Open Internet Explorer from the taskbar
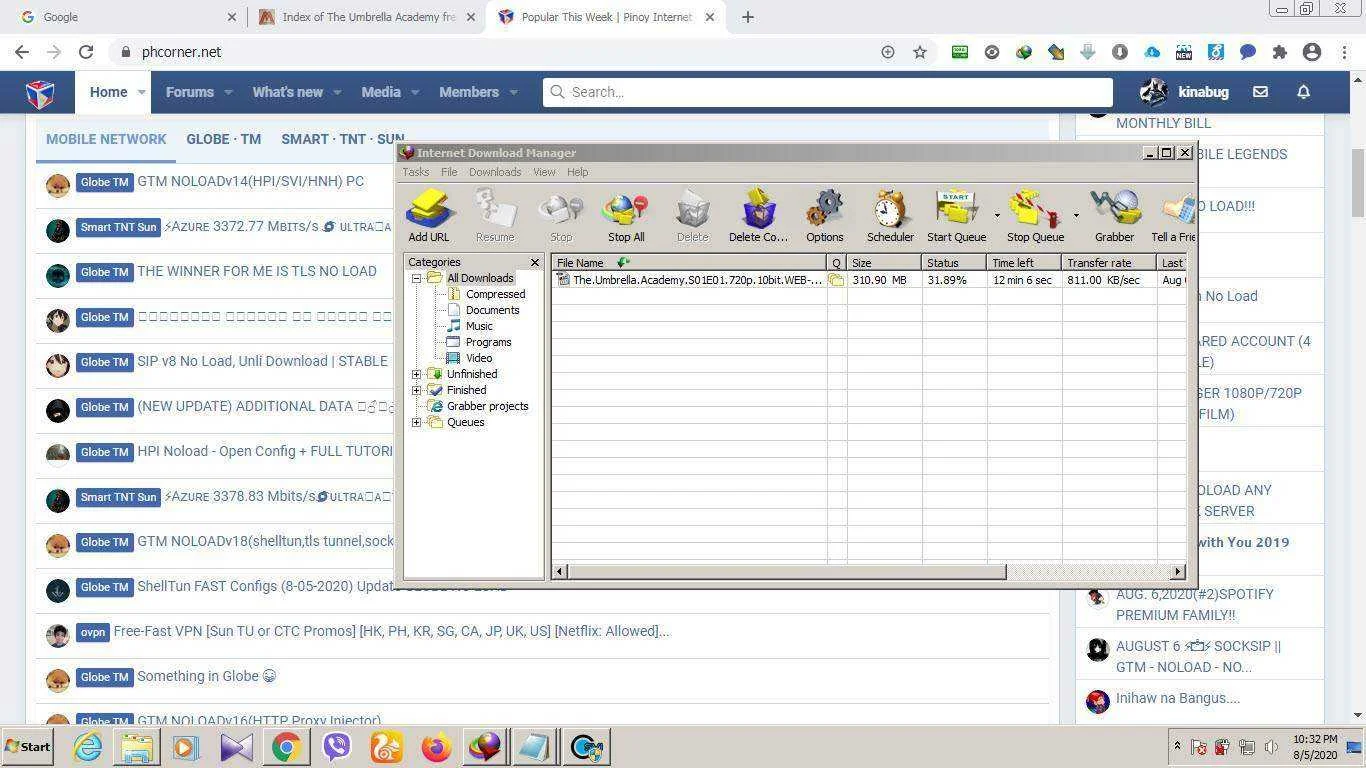The width and height of the screenshot is (1366, 768). [x=88, y=747]
